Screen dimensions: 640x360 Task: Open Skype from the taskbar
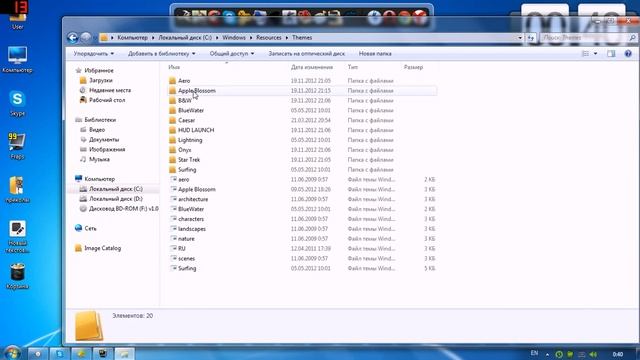click(x=60, y=353)
